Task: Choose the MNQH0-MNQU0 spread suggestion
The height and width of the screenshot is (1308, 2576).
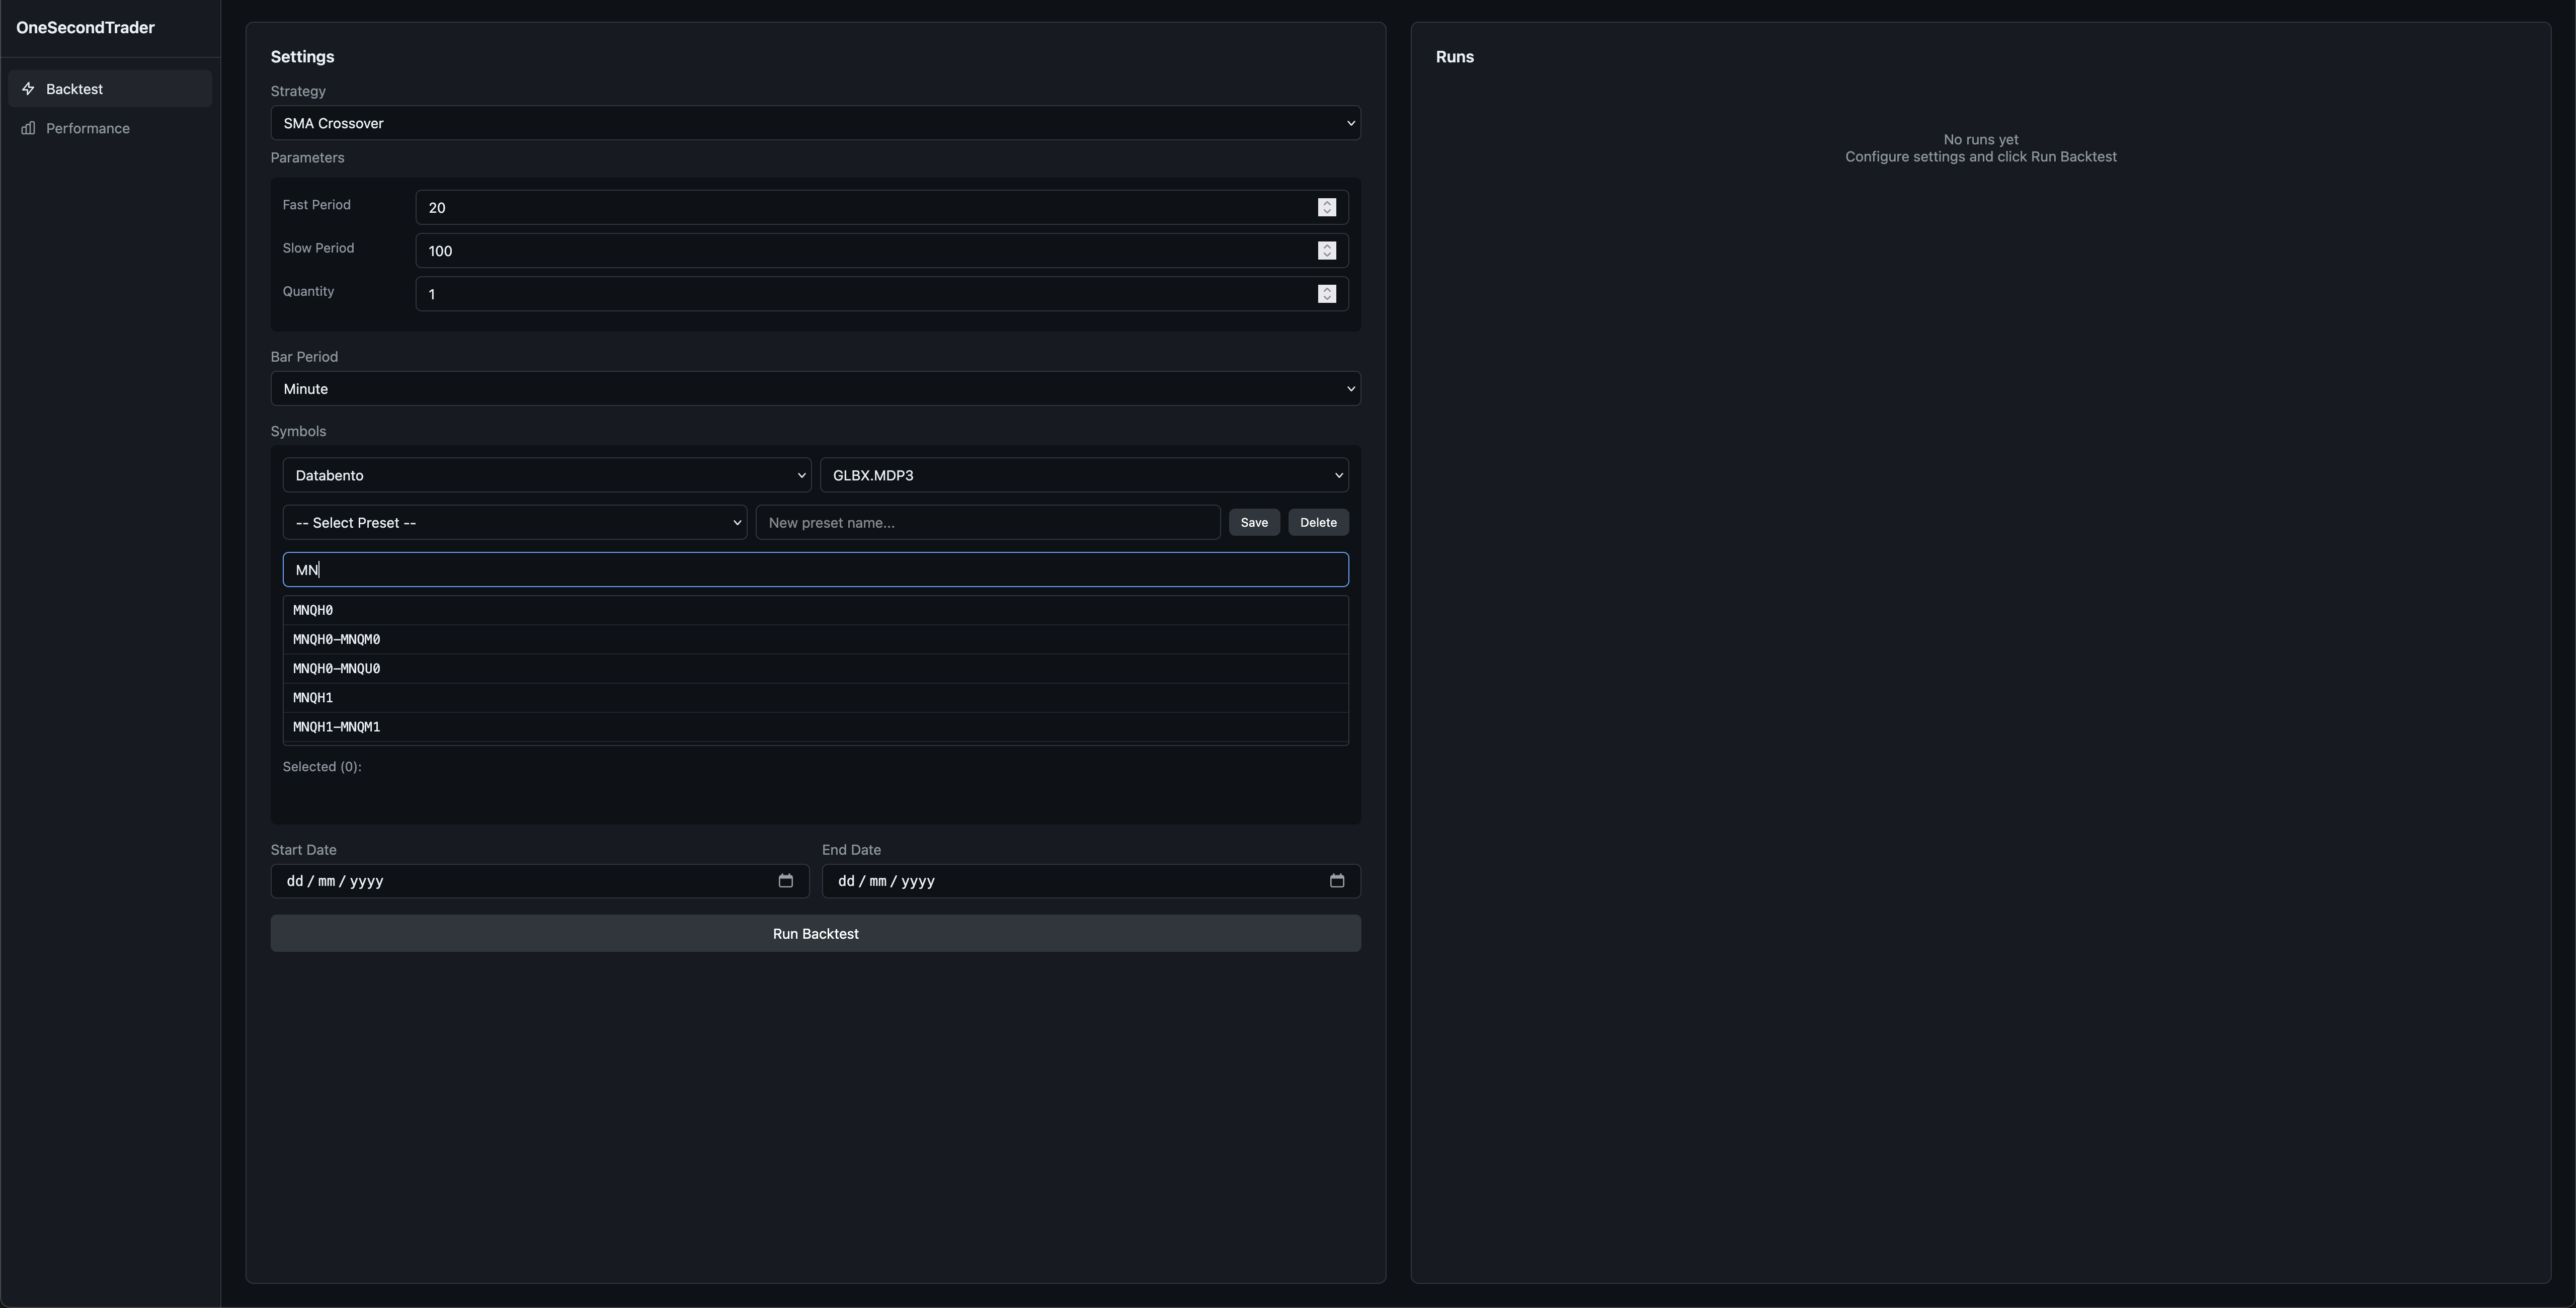Action: pyautogui.click(x=337, y=669)
